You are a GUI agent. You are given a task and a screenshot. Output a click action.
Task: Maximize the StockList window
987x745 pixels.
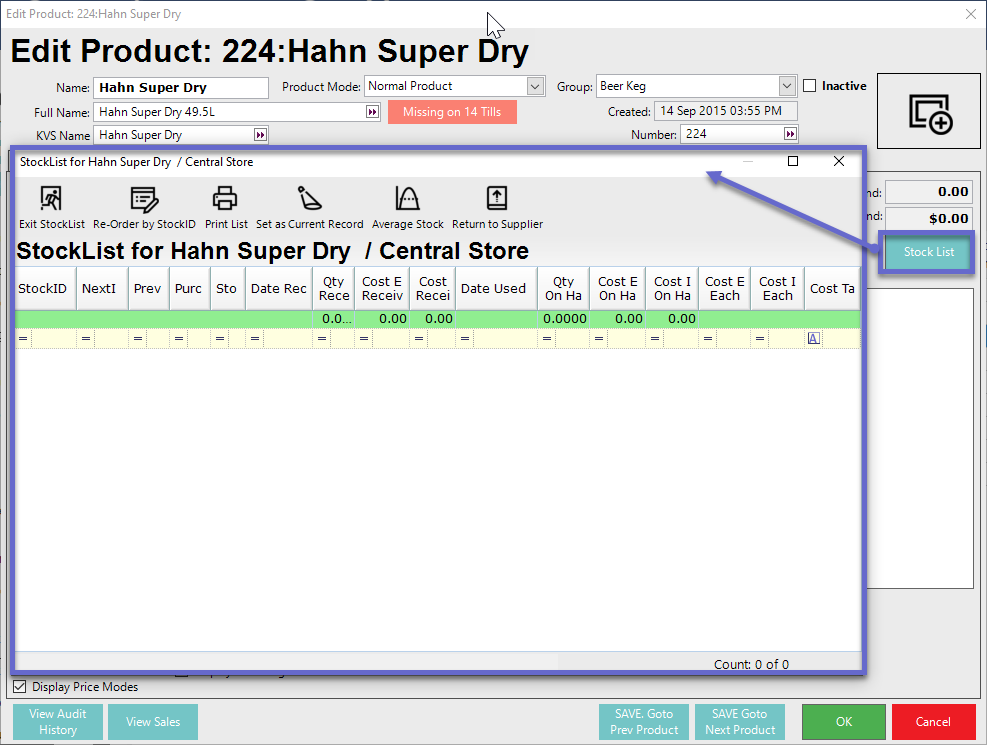[792, 161]
